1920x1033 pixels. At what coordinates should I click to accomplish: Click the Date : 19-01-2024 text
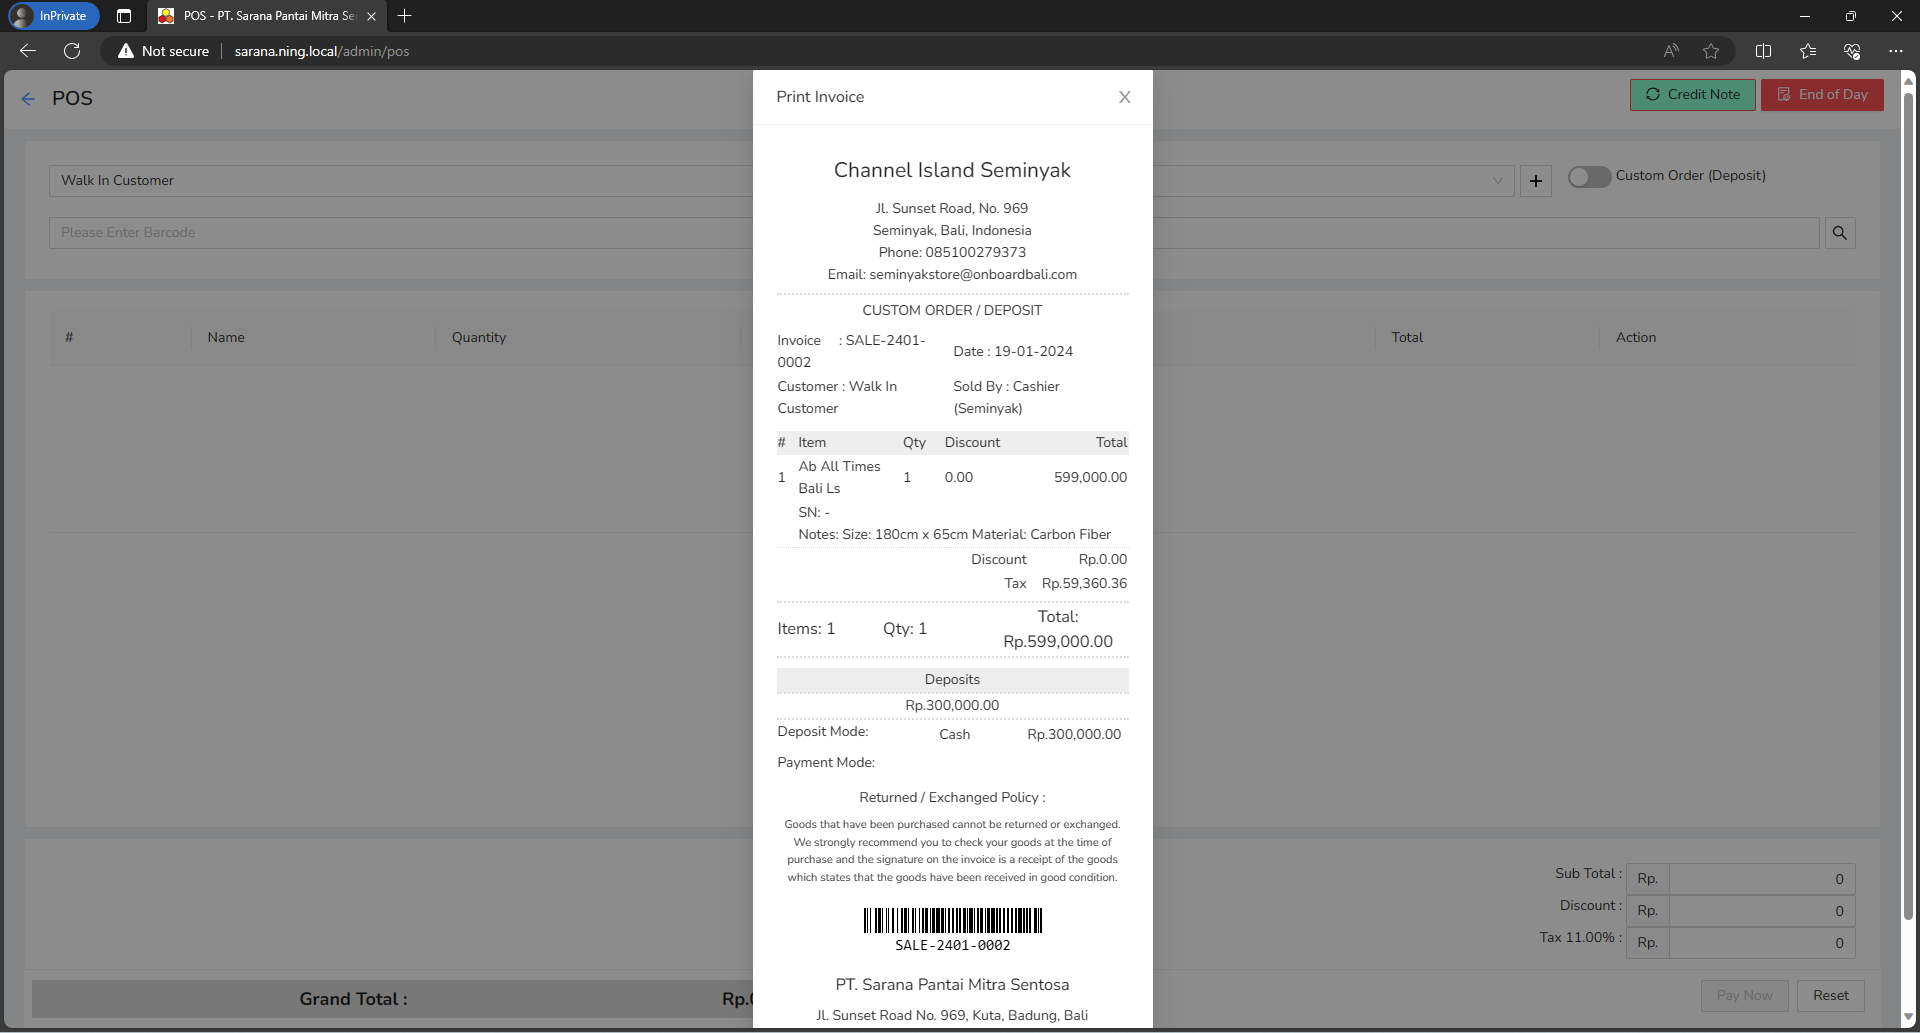1013,352
